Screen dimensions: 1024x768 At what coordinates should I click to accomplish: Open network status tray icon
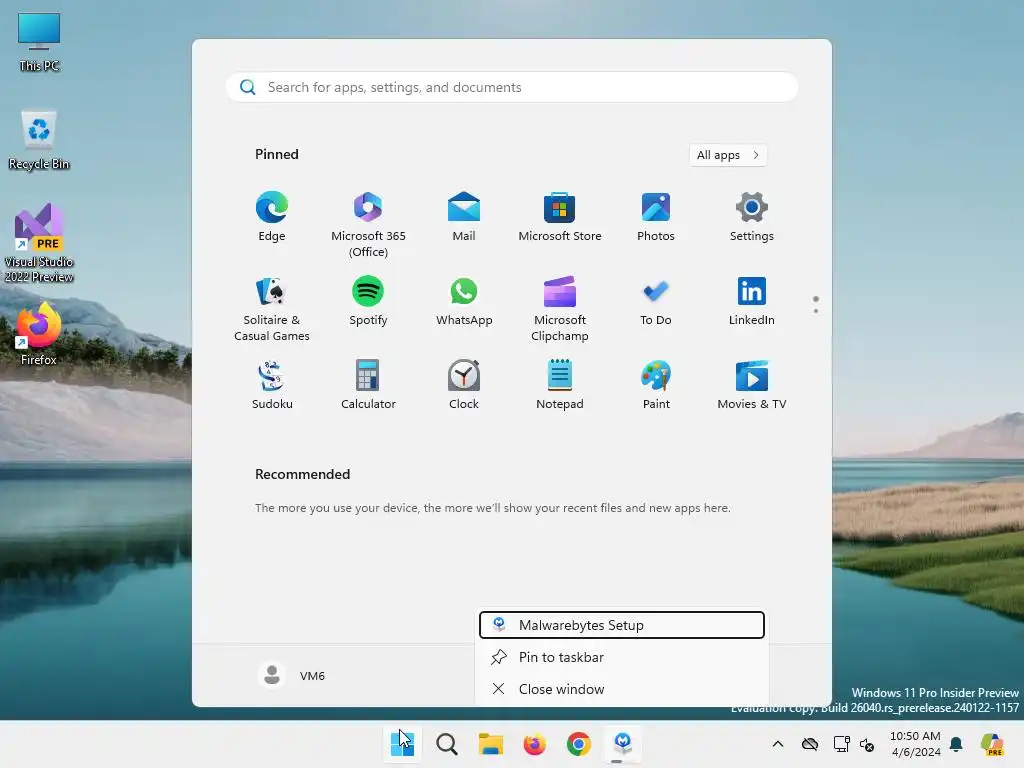(842, 744)
